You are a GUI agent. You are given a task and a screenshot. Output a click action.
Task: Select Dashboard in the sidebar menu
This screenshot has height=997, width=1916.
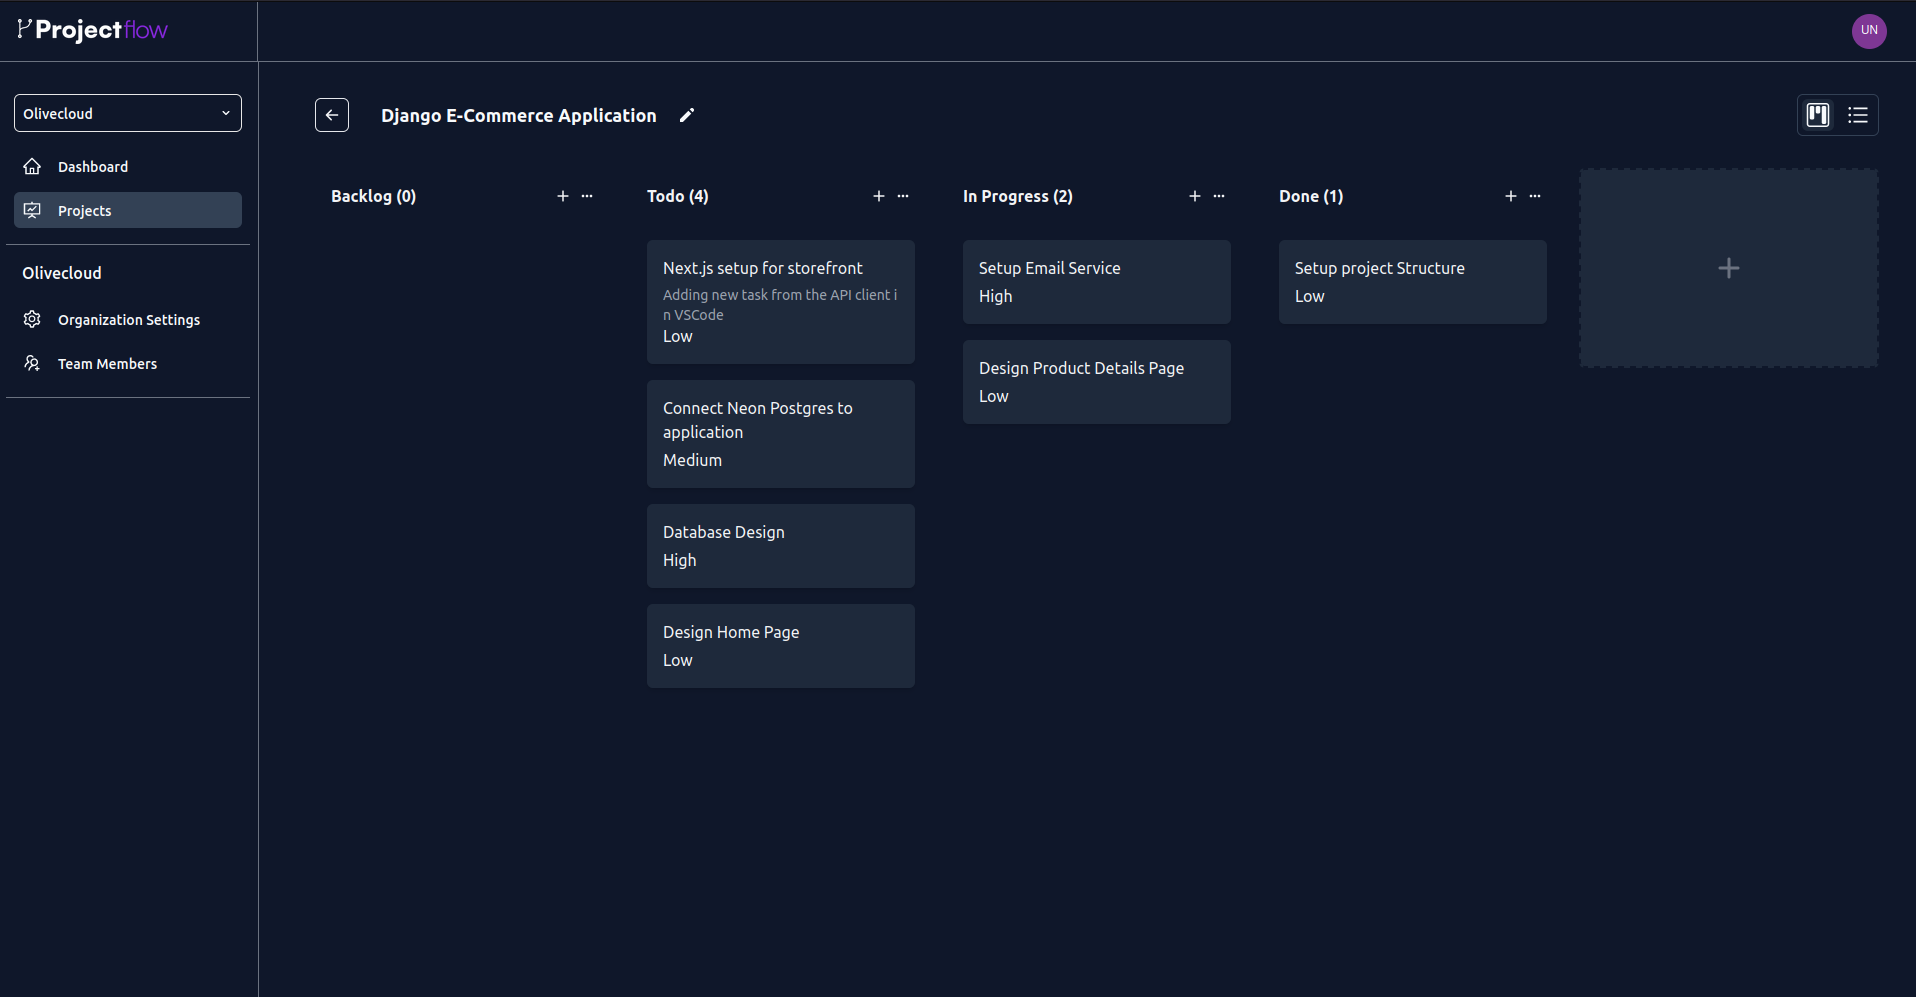pyautogui.click(x=93, y=166)
